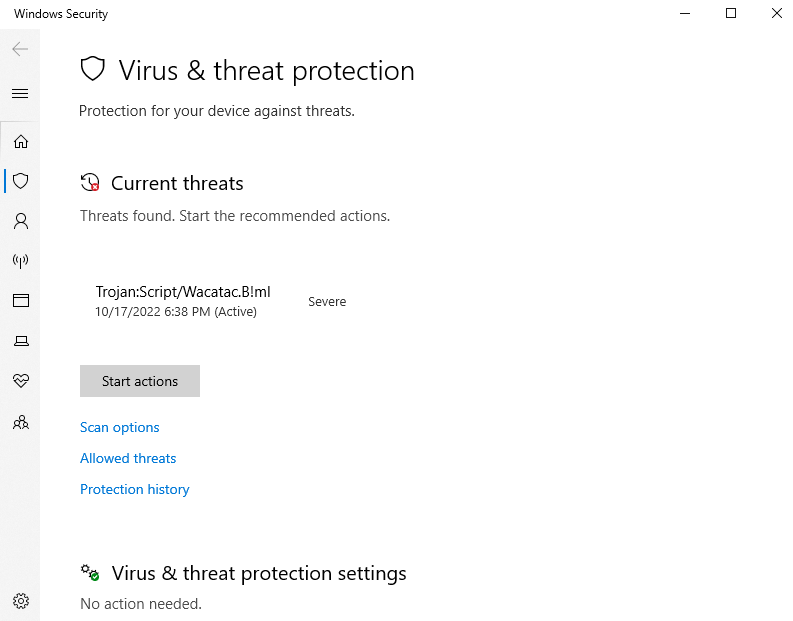Click the Start actions button
The width and height of the screenshot is (793, 621).
coord(140,381)
